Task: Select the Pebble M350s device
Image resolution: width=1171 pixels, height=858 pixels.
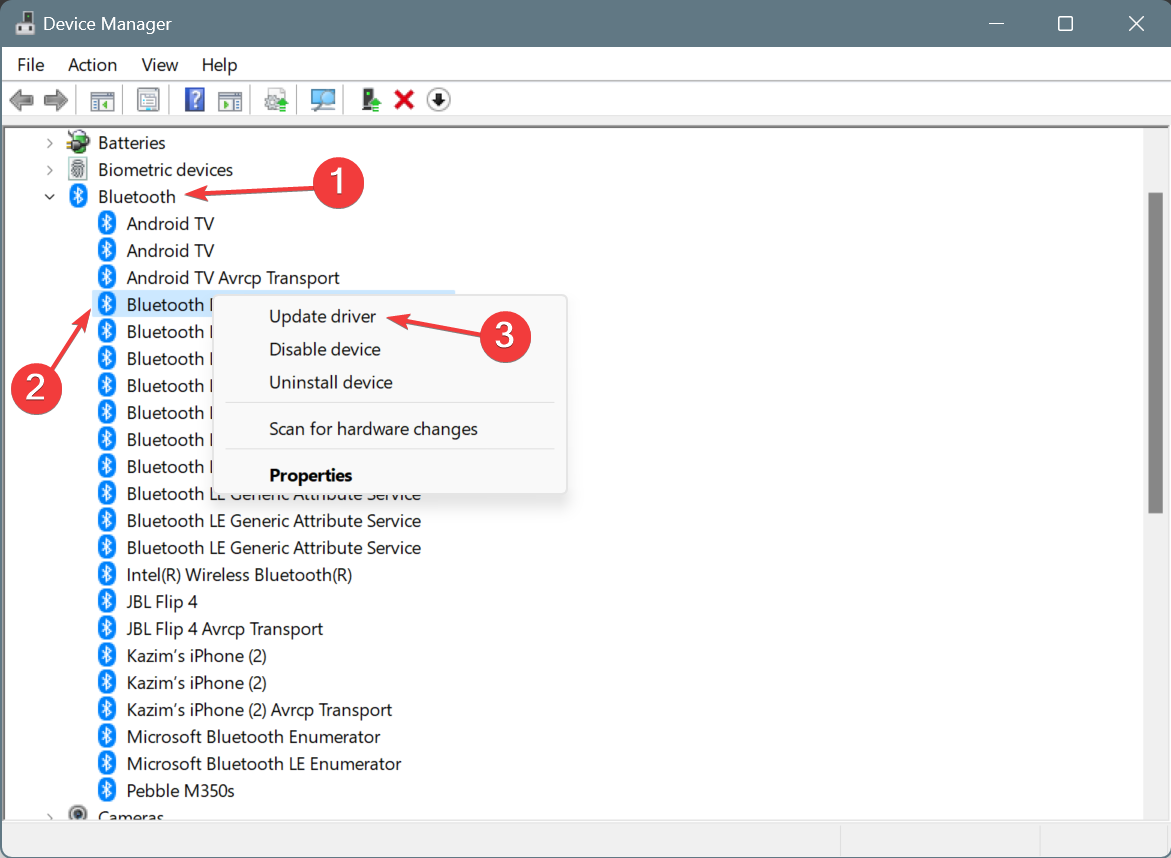Action: pyautogui.click(x=181, y=790)
